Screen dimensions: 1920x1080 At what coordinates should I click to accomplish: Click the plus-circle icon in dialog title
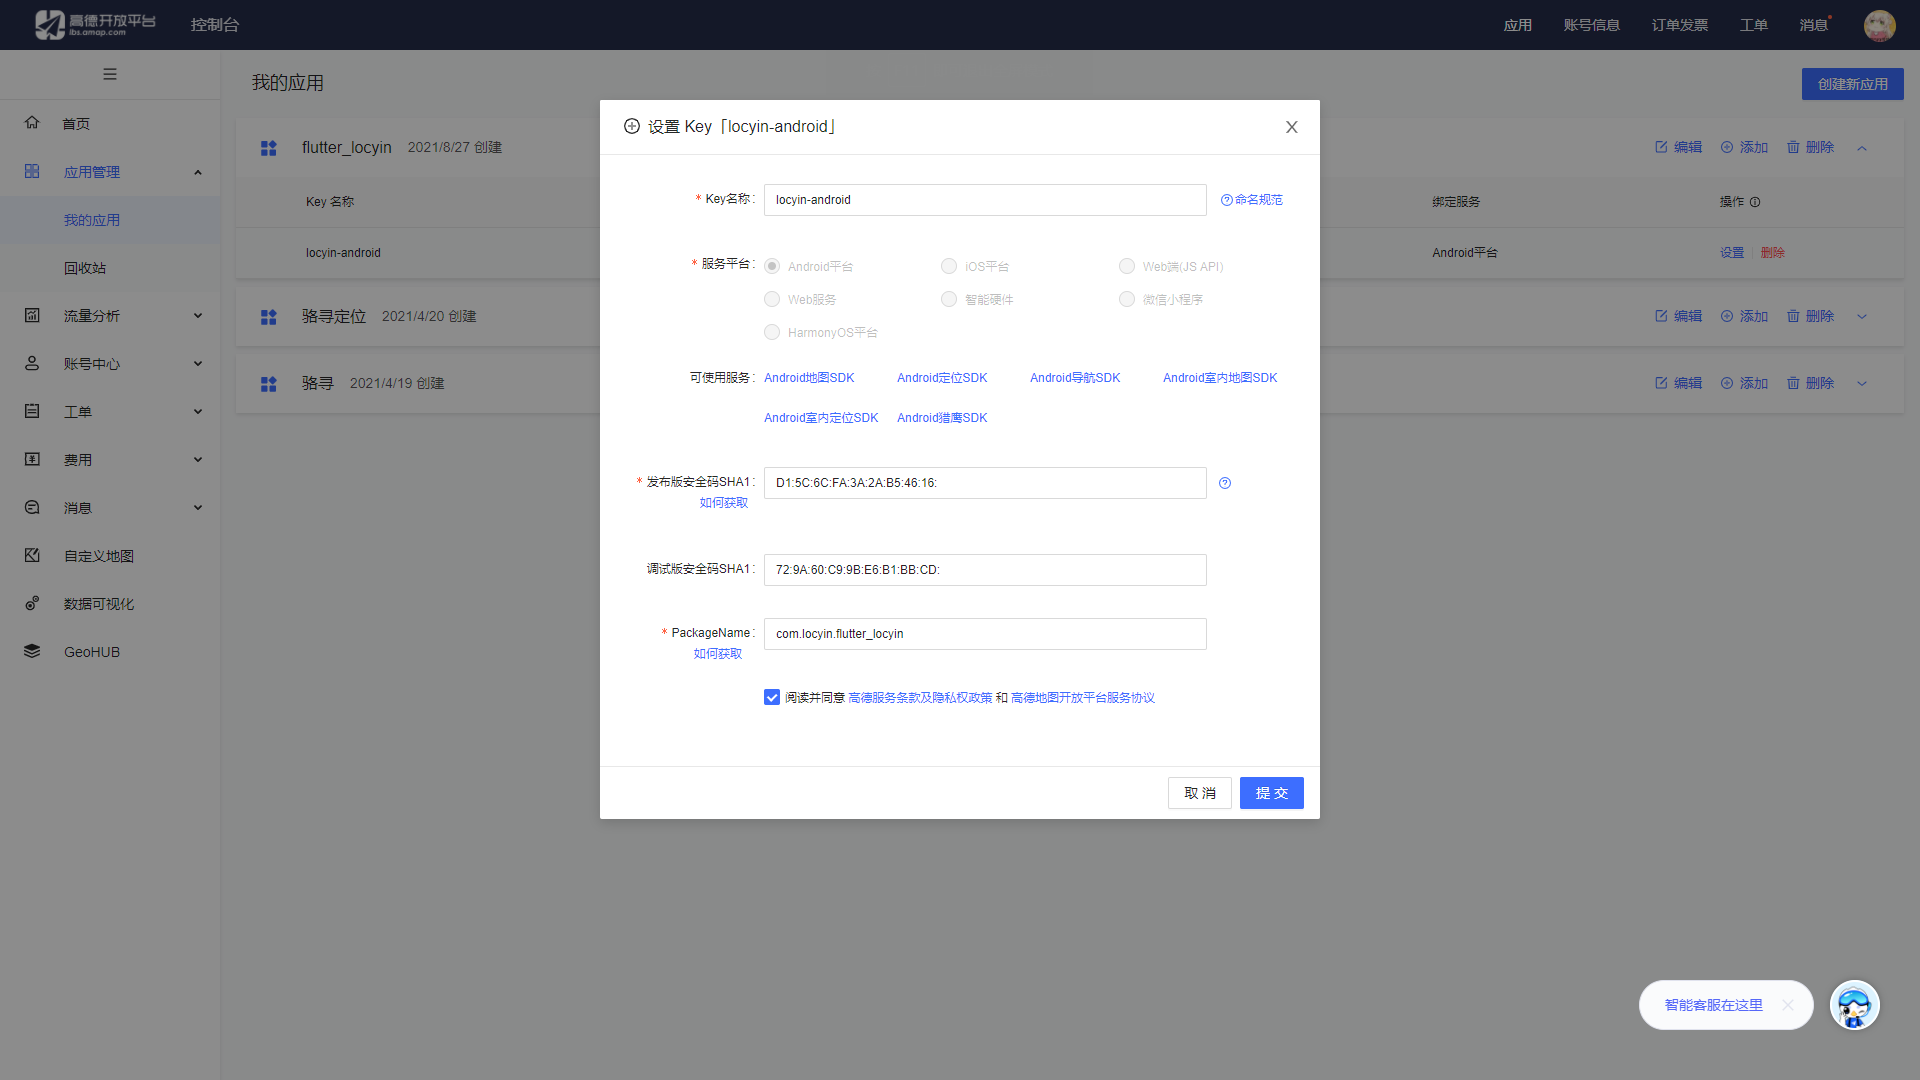click(x=632, y=126)
